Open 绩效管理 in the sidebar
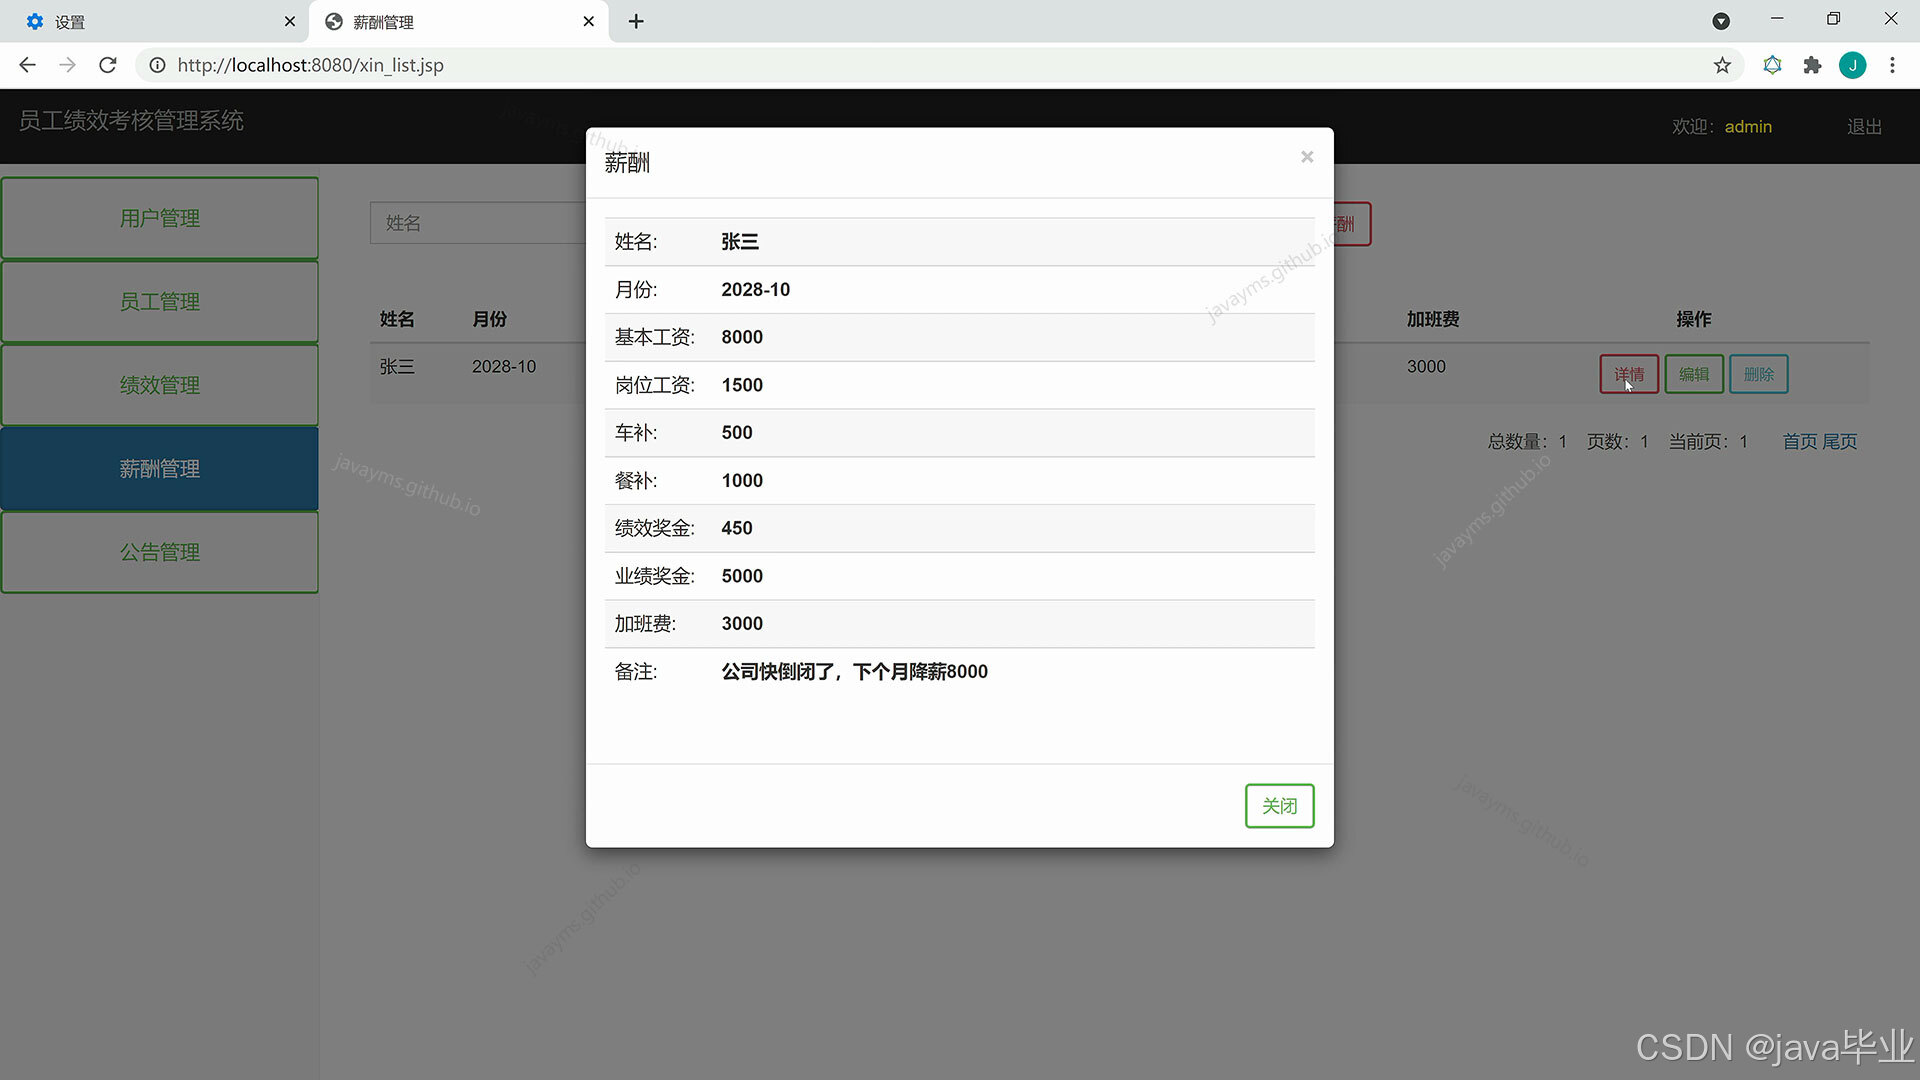 point(160,385)
